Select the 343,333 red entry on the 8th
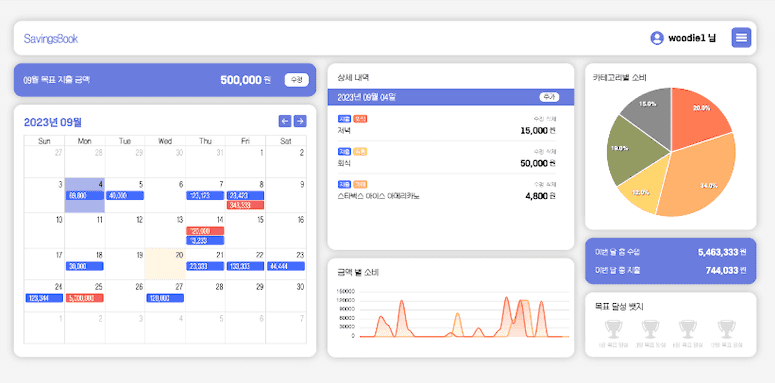This screenshot has height=383, width=775. click(x=245, y=205)
